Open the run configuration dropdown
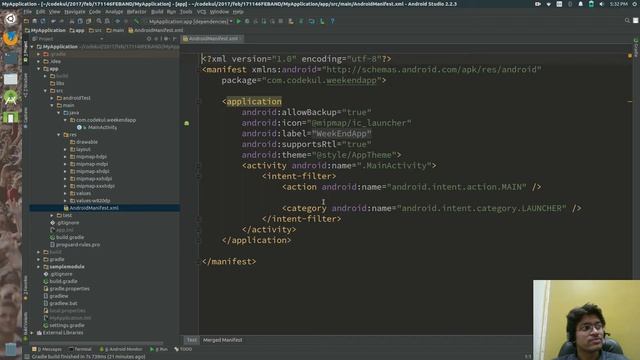The width and height of the screenshot is (640, 360). pos(190,21)
